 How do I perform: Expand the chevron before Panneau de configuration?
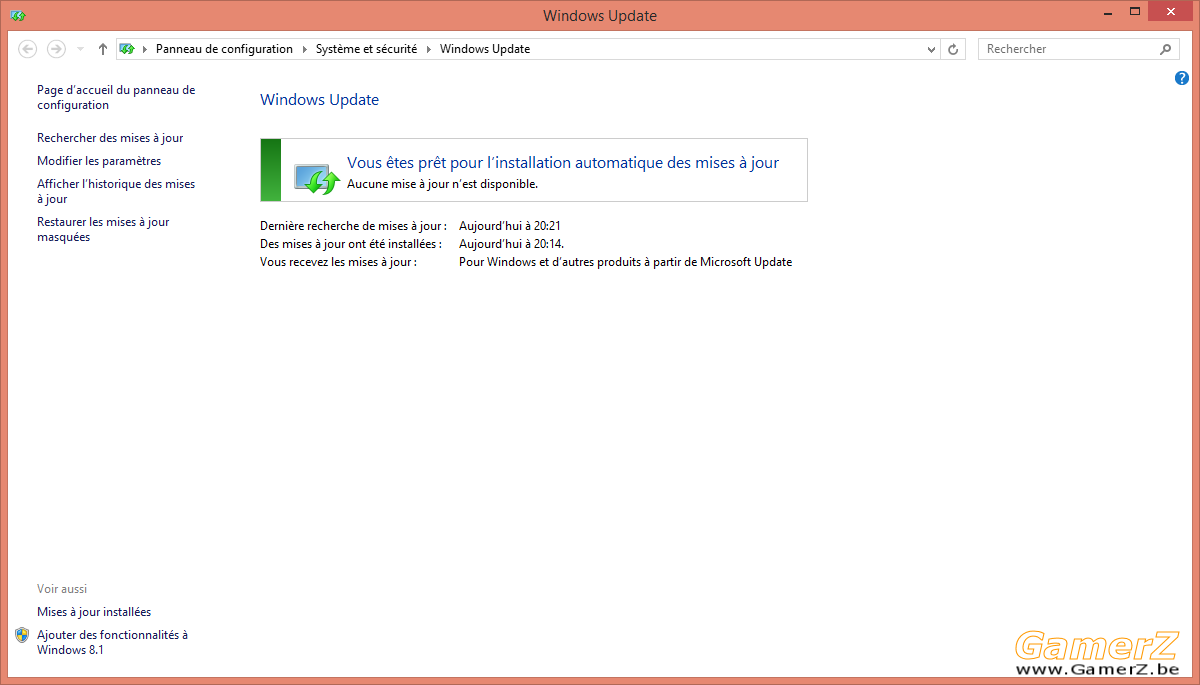point(145,49)
